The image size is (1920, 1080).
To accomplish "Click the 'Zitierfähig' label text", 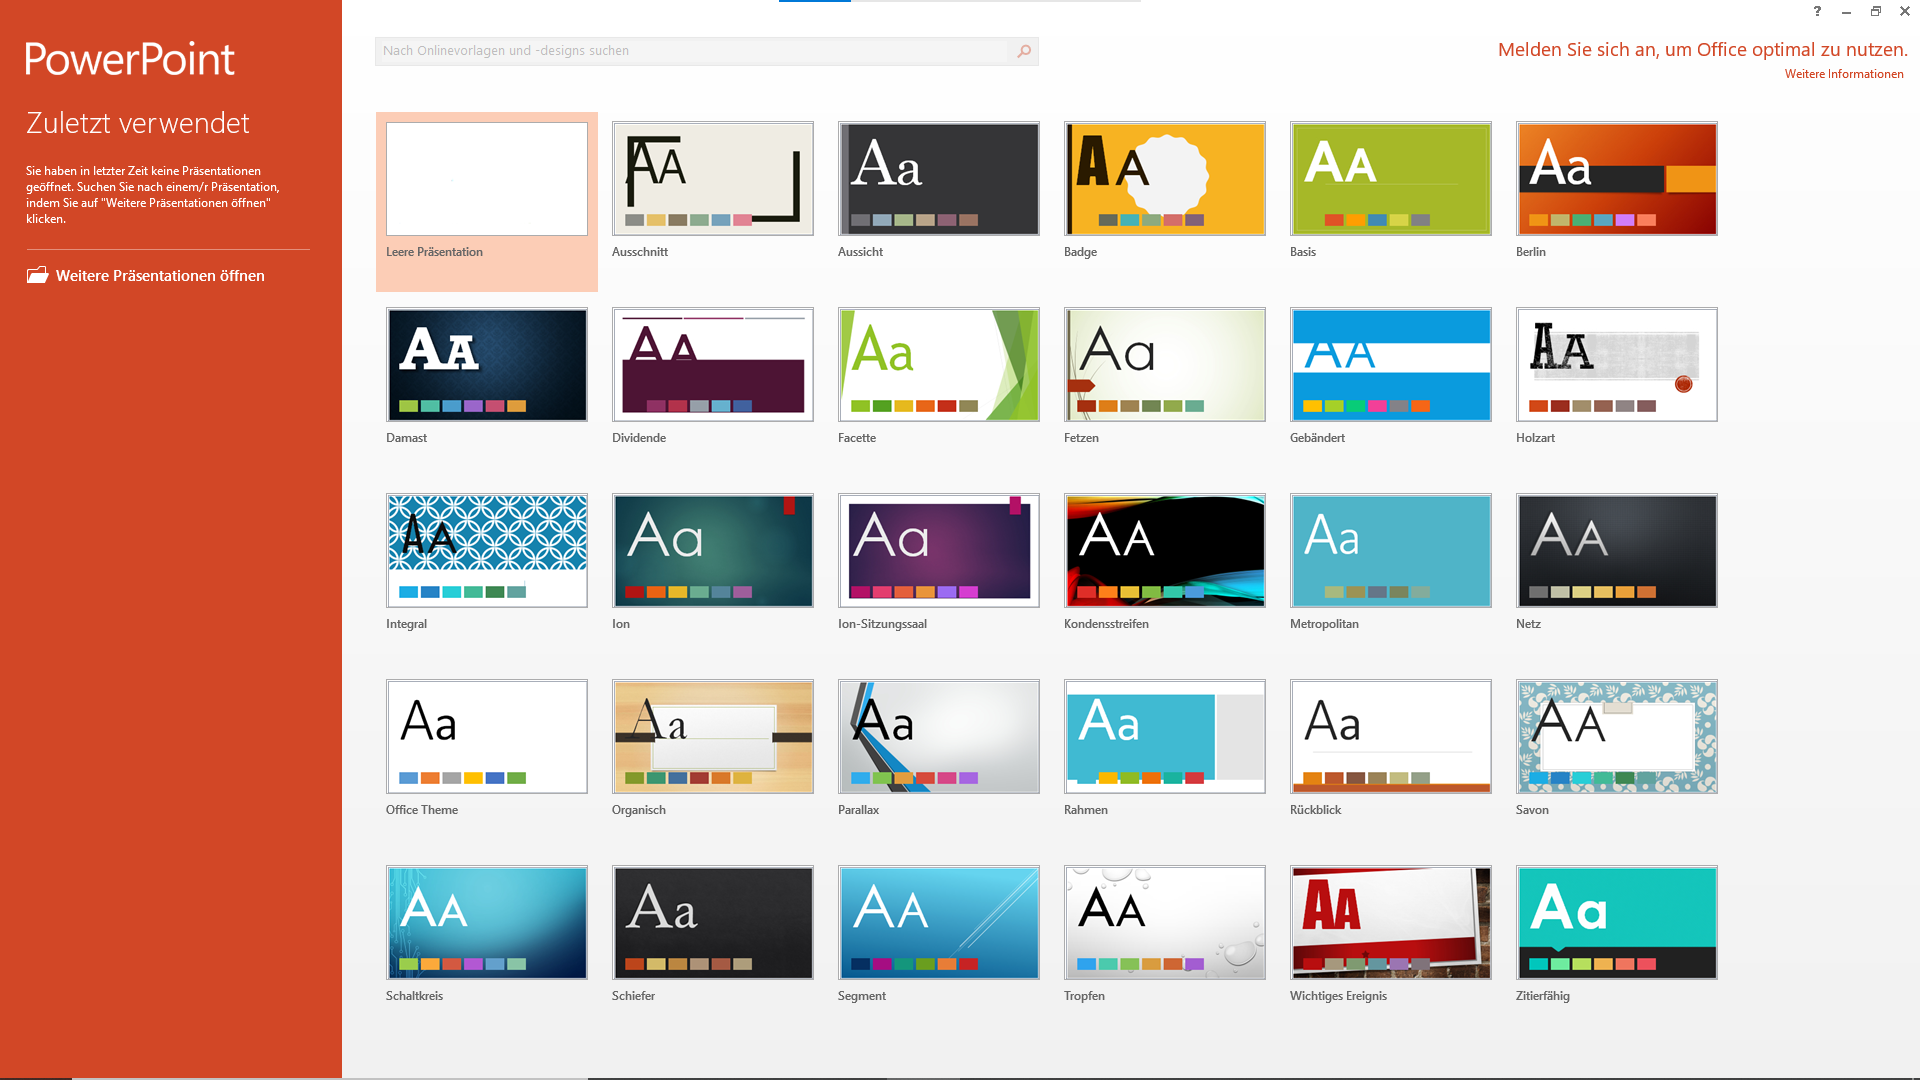I will coord(1543,996).
